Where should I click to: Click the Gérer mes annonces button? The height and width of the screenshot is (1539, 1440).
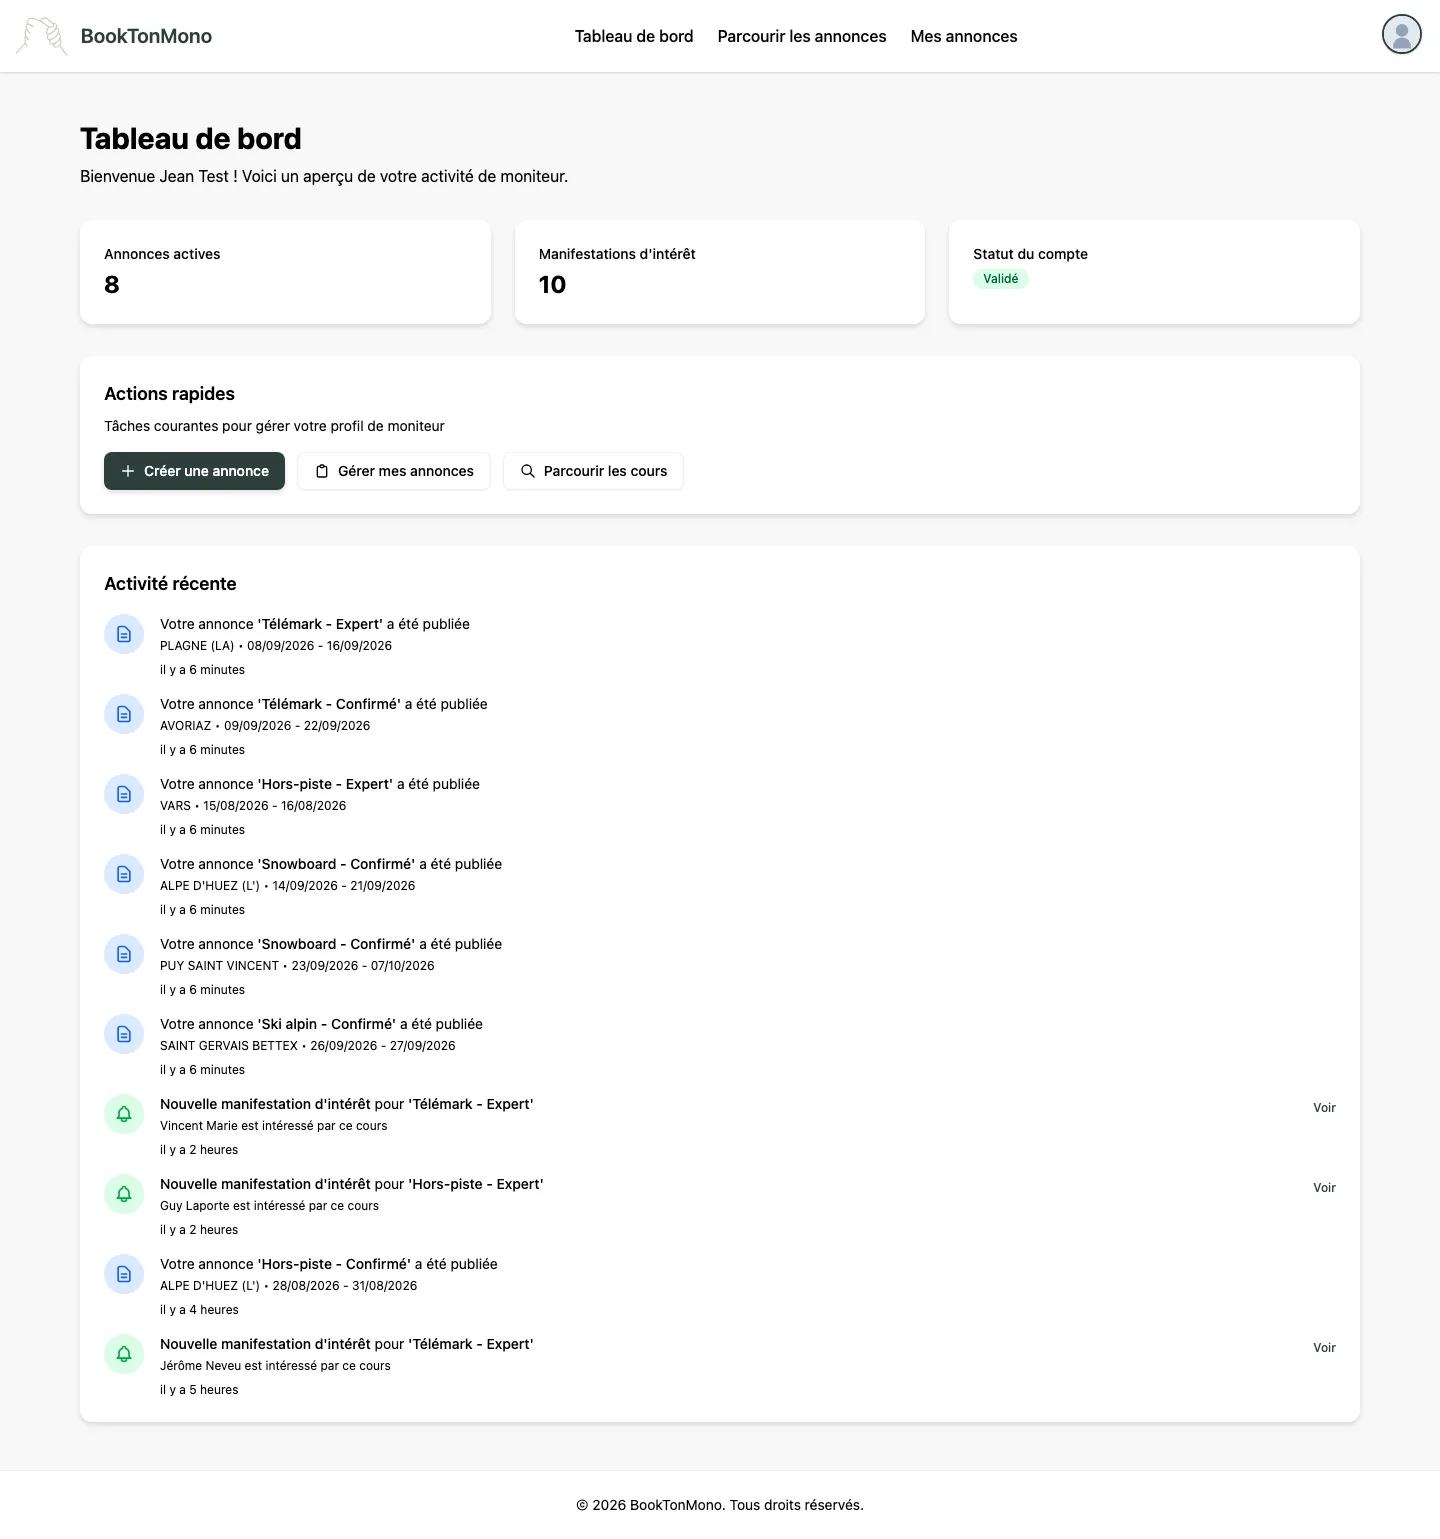(x=394, y=471)
